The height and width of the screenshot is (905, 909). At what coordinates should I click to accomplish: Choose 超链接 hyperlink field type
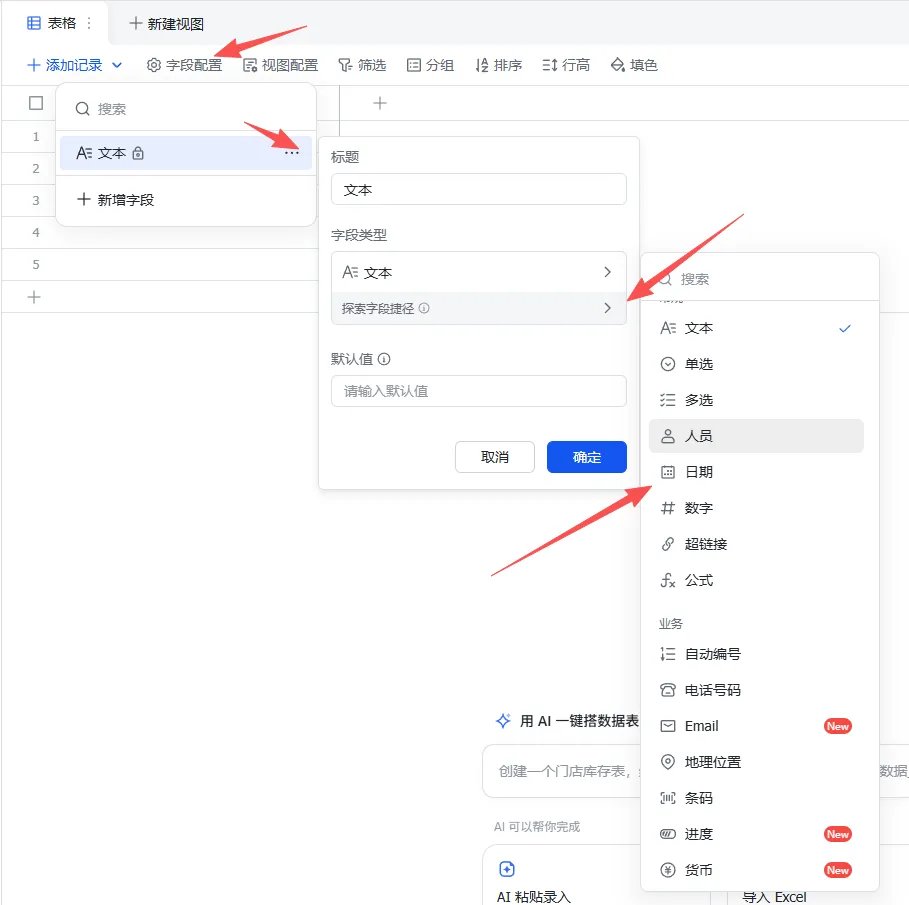(x=756, y=544)
